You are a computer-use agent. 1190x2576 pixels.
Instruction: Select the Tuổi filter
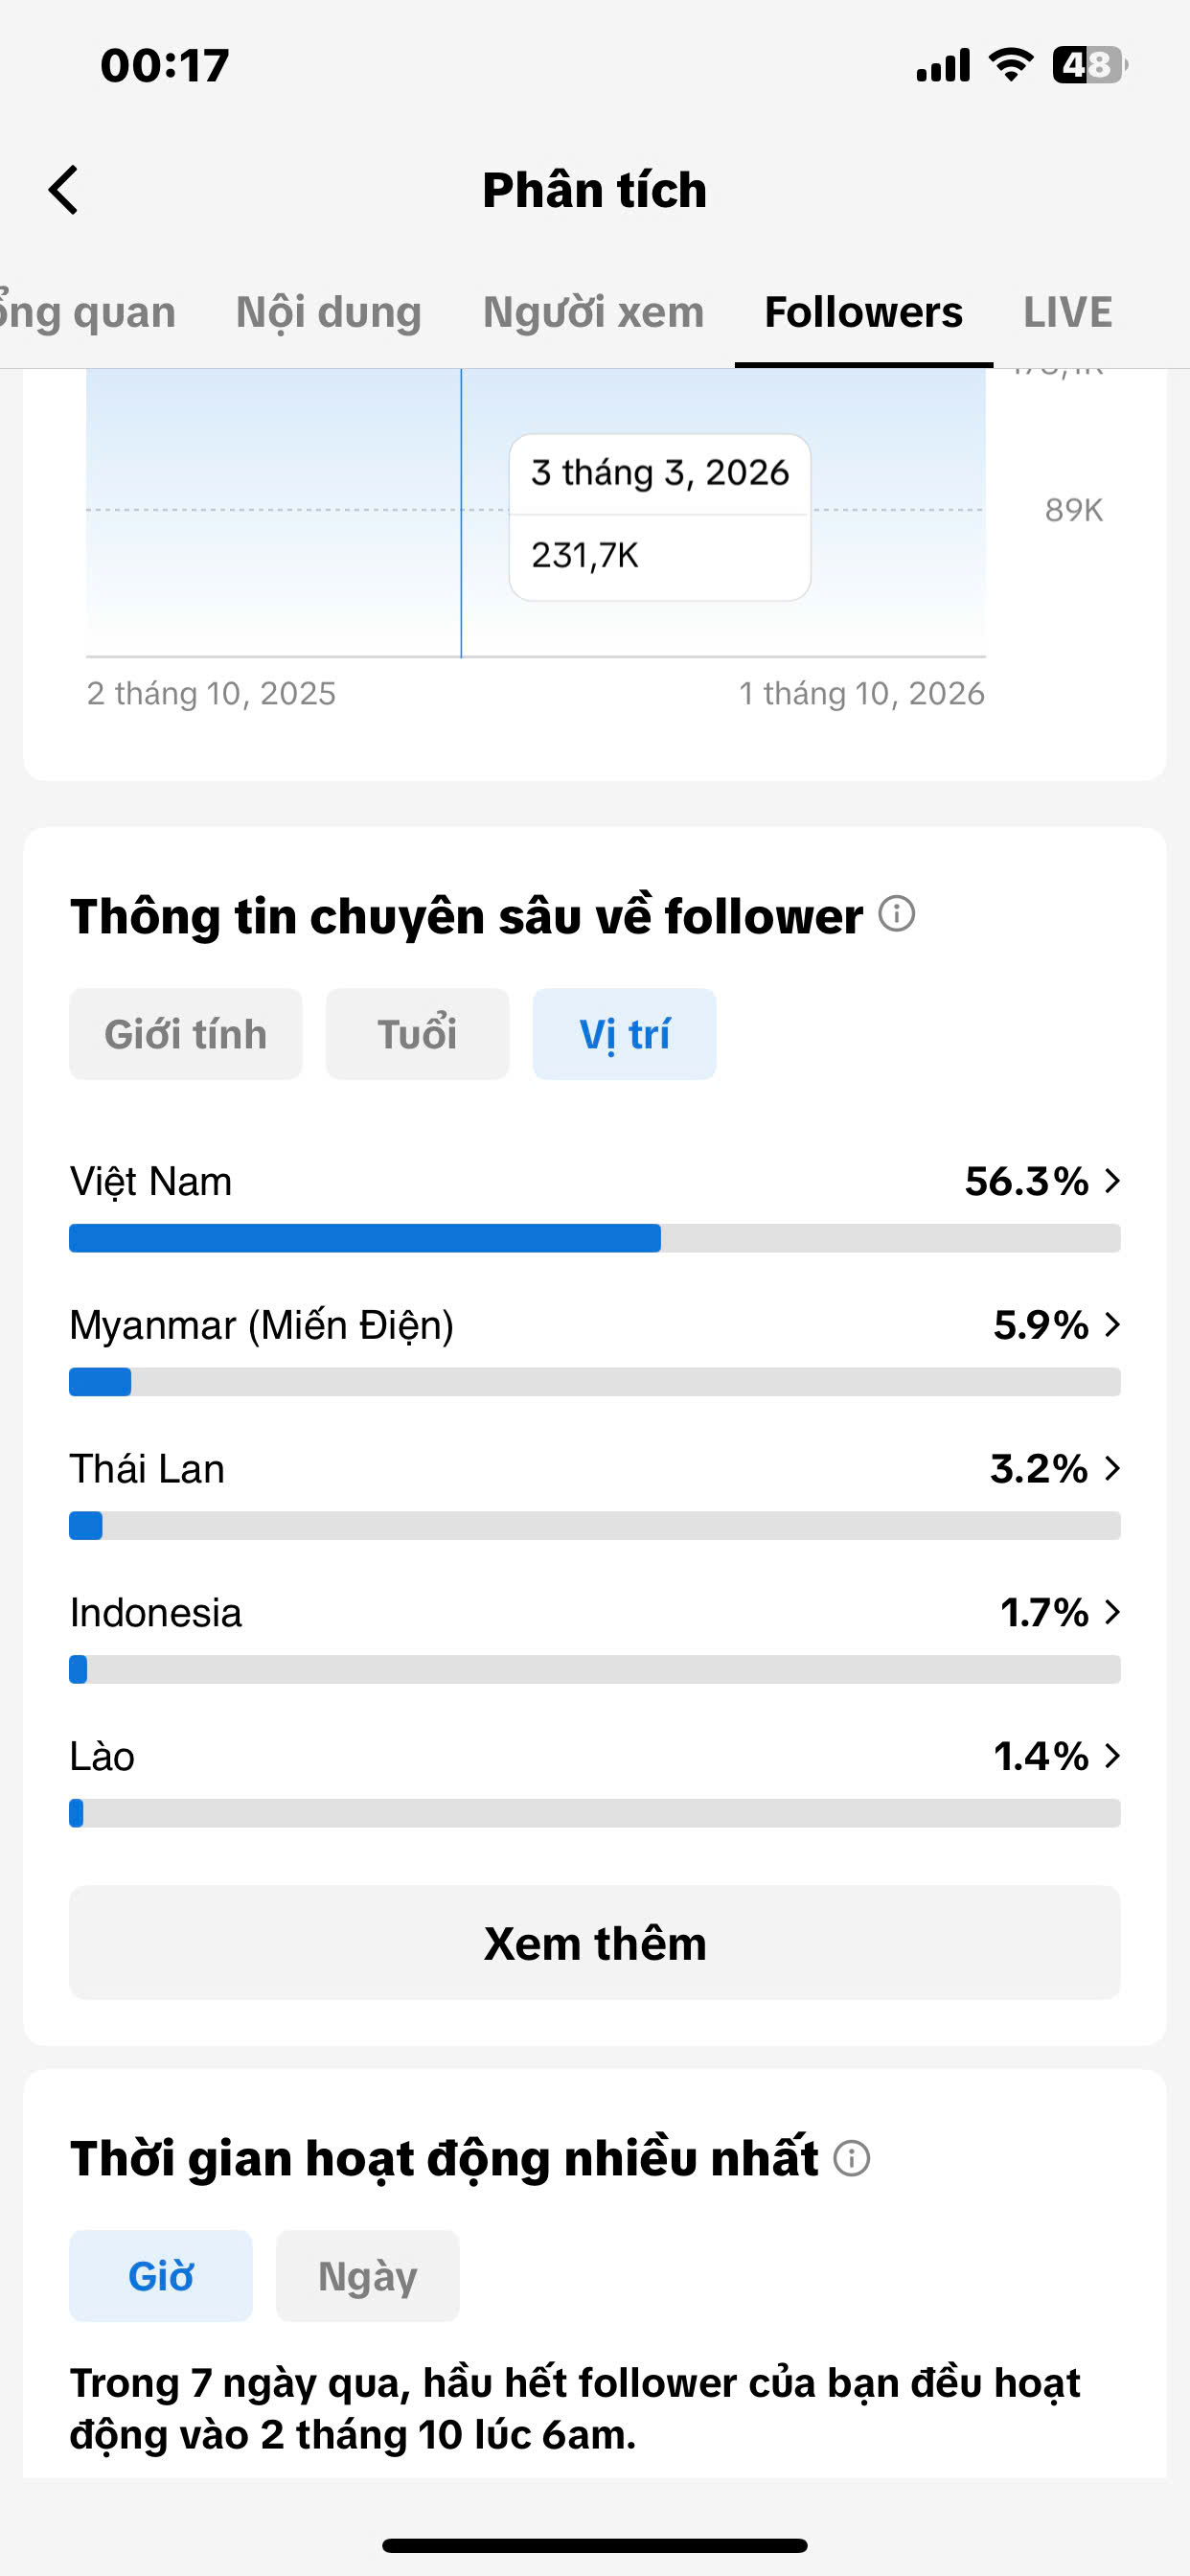click(417, 1034)
